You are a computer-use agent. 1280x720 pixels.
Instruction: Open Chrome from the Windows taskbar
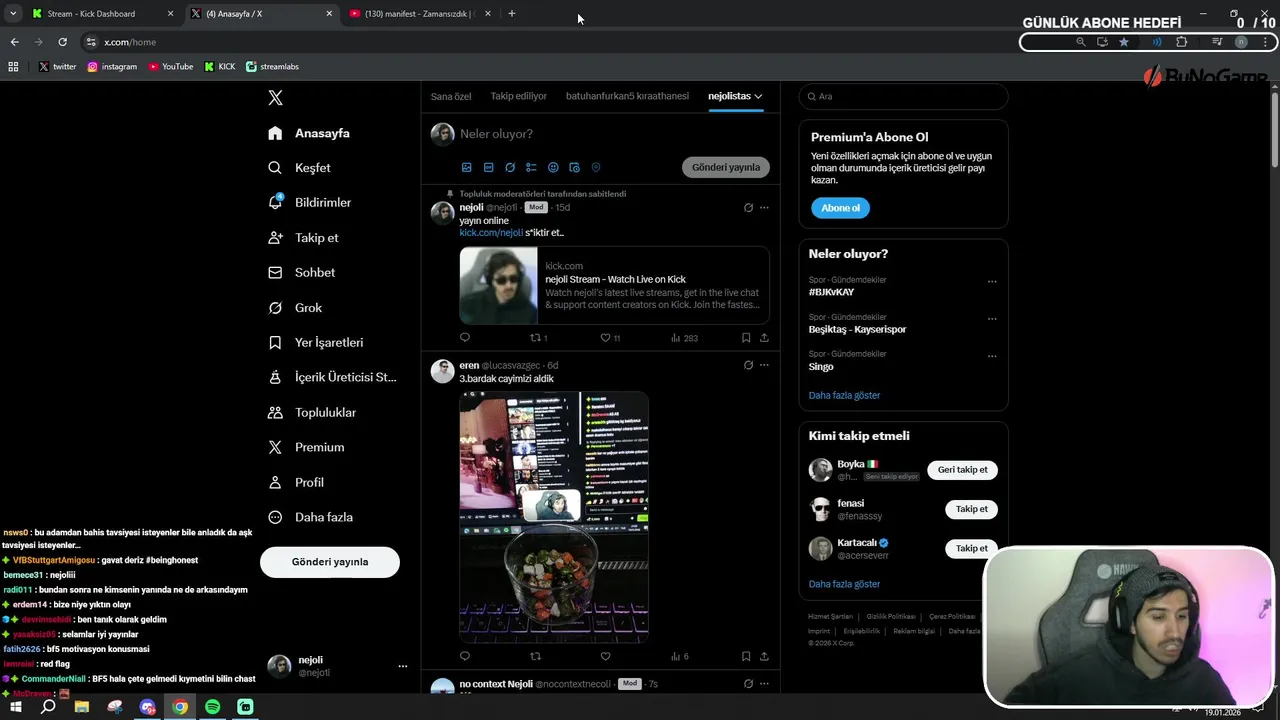tap(180, 707)
